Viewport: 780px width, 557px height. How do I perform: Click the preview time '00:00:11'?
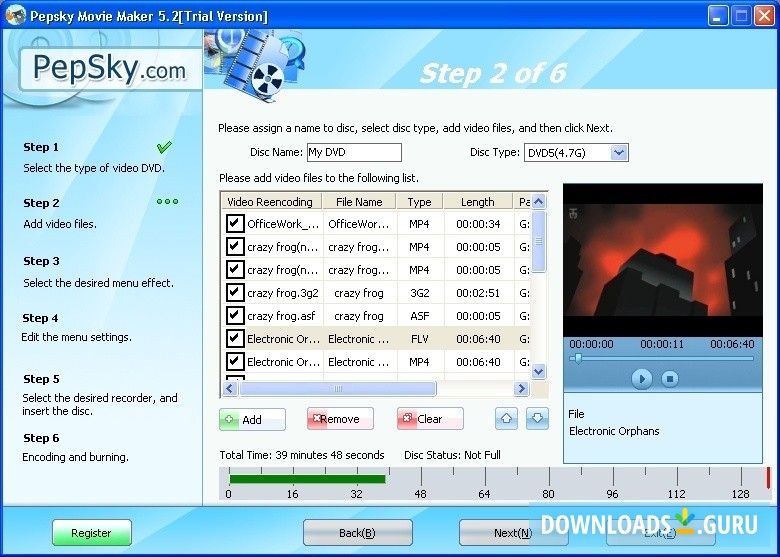pyautogui.click(x=662, y=344)
